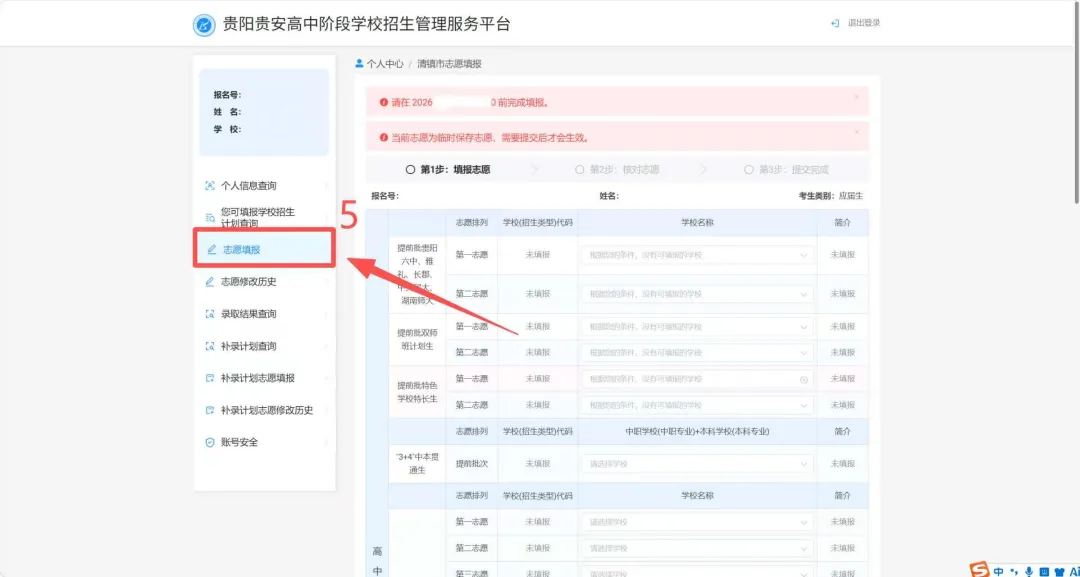The width and height of the screenshot is (1080, 577).
Task: Open the 3+4中本贯通生 提前批次 school dropdown
Action: (x=697, y=463)
